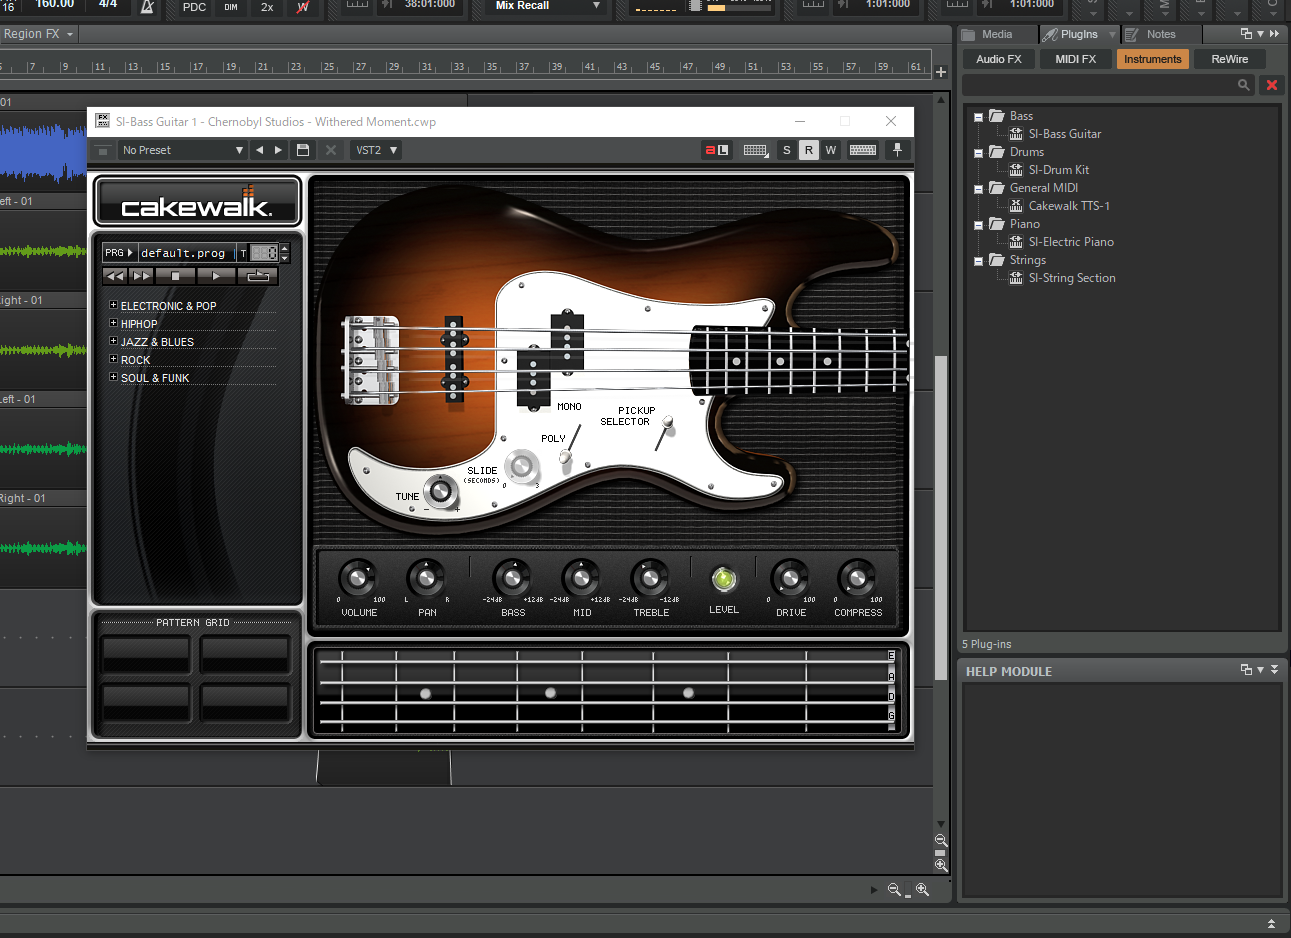Toggle the automation Write (W) button
This screenshot has height=938, width=1291.
point(831,150)
